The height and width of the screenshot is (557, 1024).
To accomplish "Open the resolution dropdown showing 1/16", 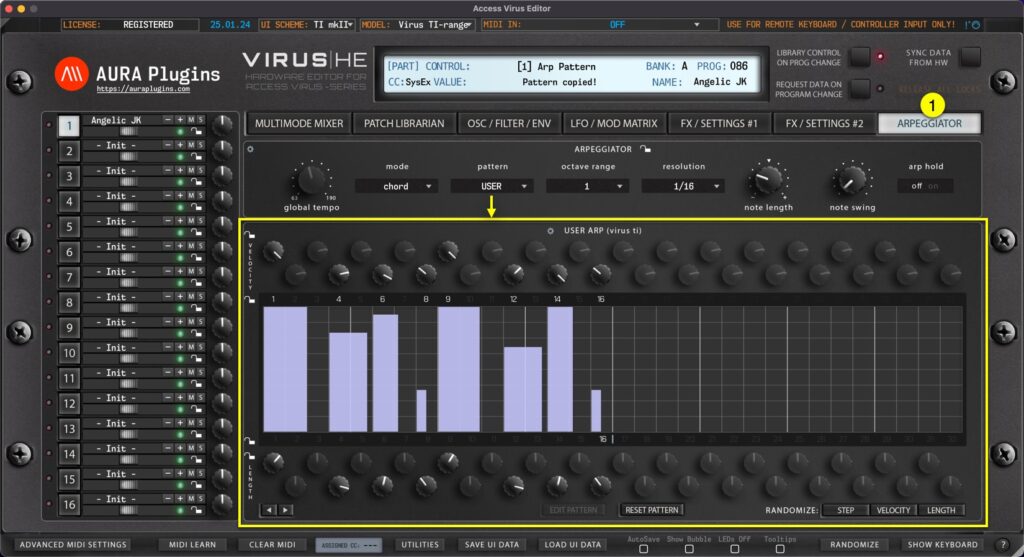I will coord(683,186).
